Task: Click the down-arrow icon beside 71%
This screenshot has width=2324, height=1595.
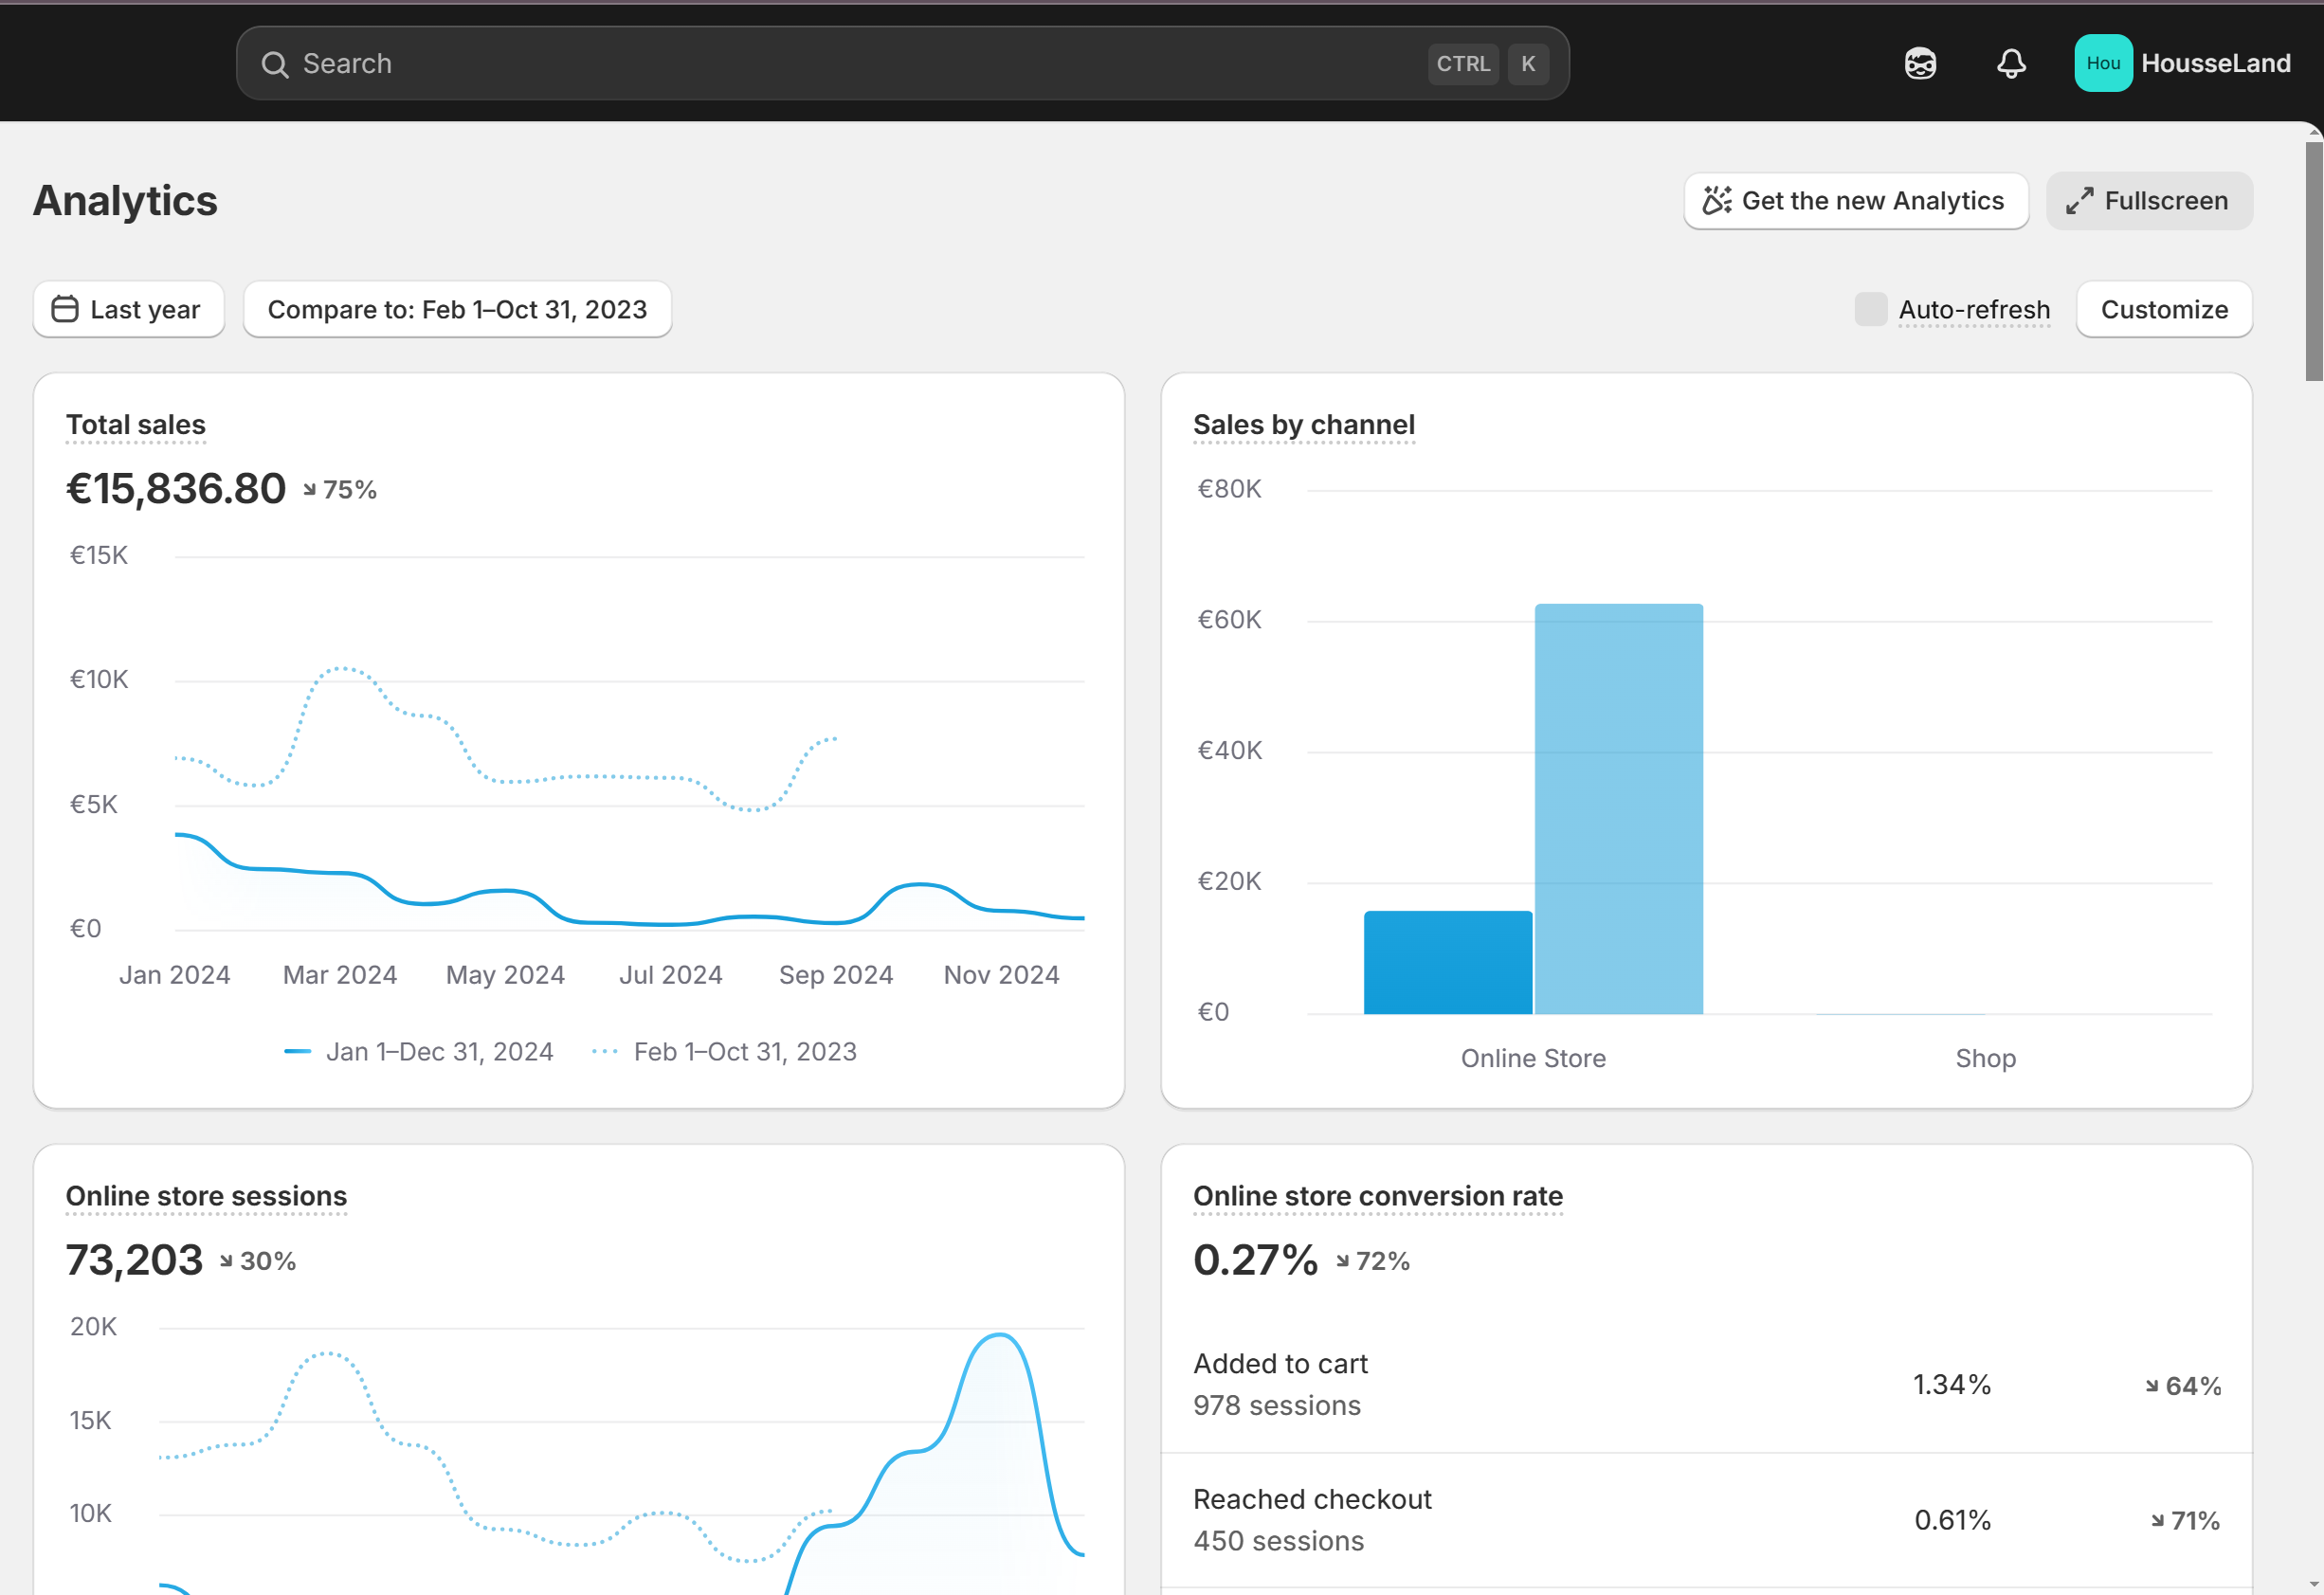Action: [2158, 1521]
